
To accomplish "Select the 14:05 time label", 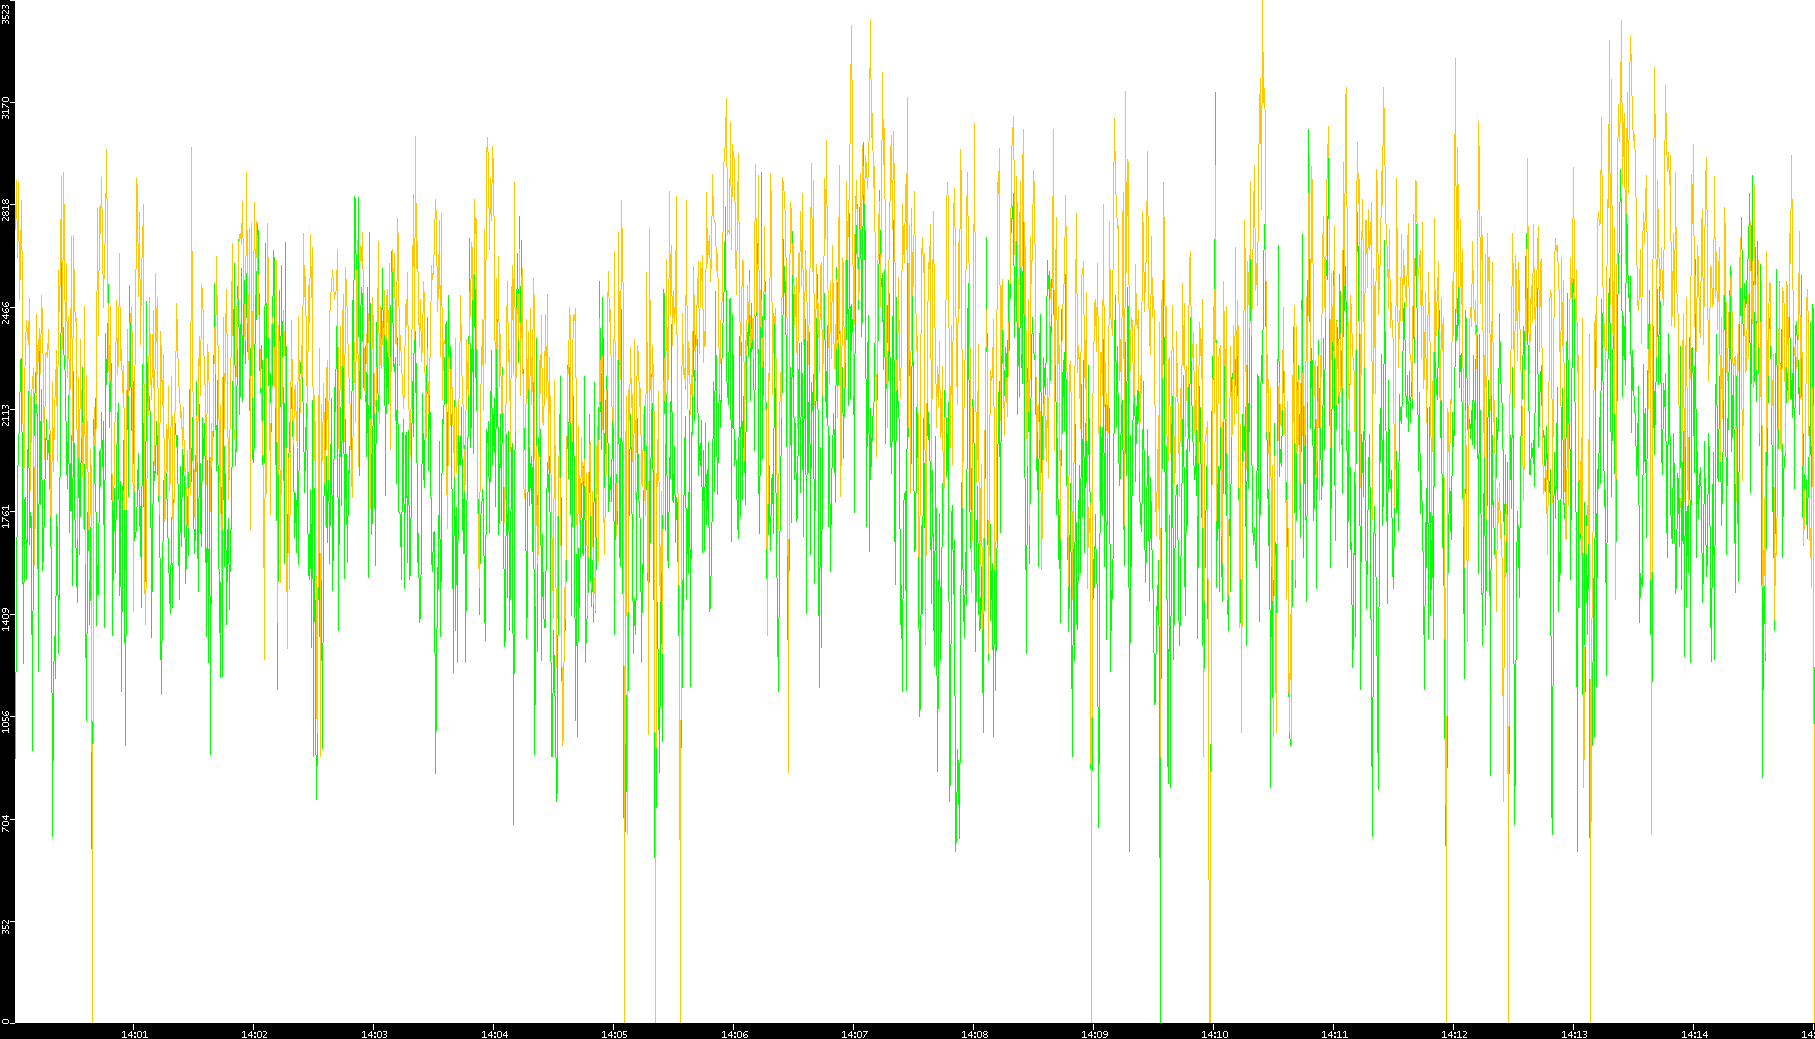I will coord(614,1034).
